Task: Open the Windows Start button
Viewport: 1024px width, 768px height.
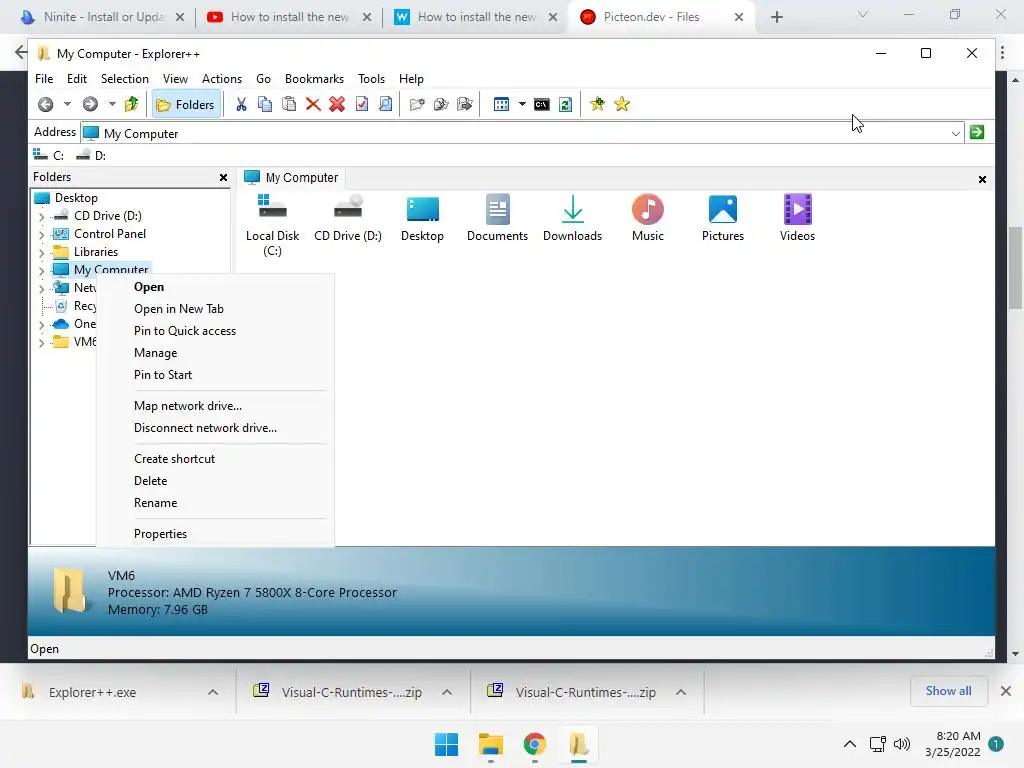Action: pos(447,744)
